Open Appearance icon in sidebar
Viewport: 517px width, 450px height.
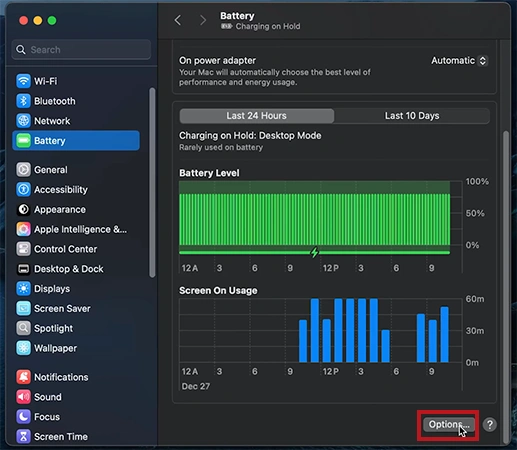23,209
